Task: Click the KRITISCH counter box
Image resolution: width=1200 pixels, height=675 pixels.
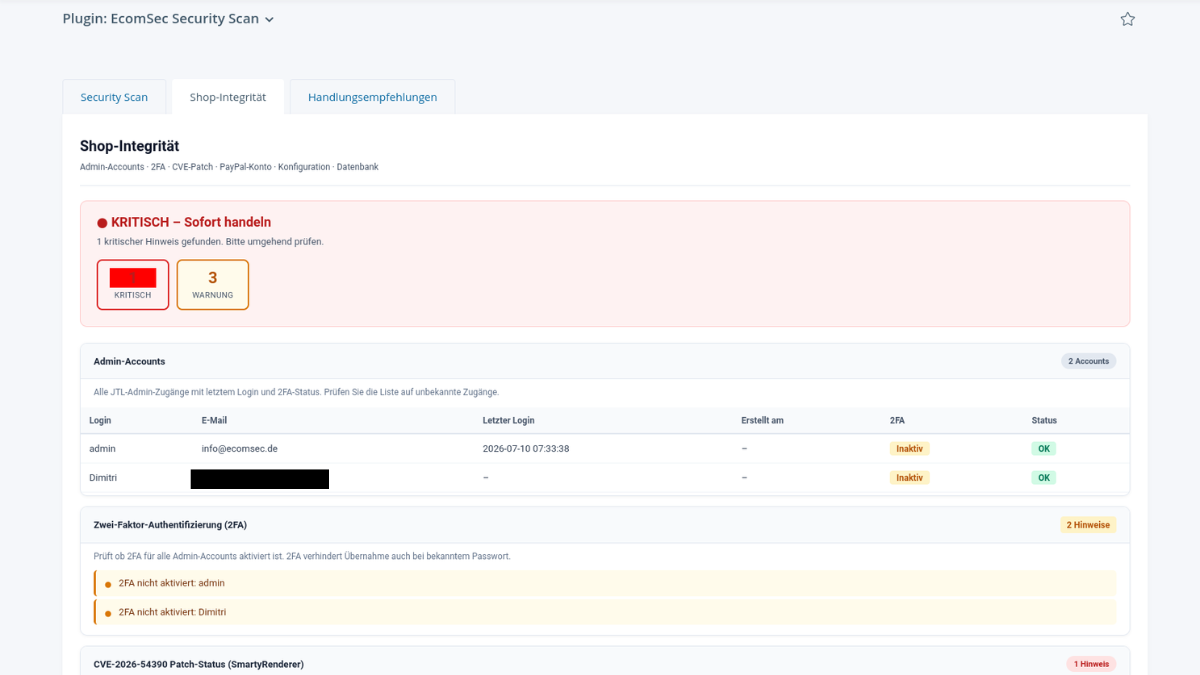Action: 133,285
